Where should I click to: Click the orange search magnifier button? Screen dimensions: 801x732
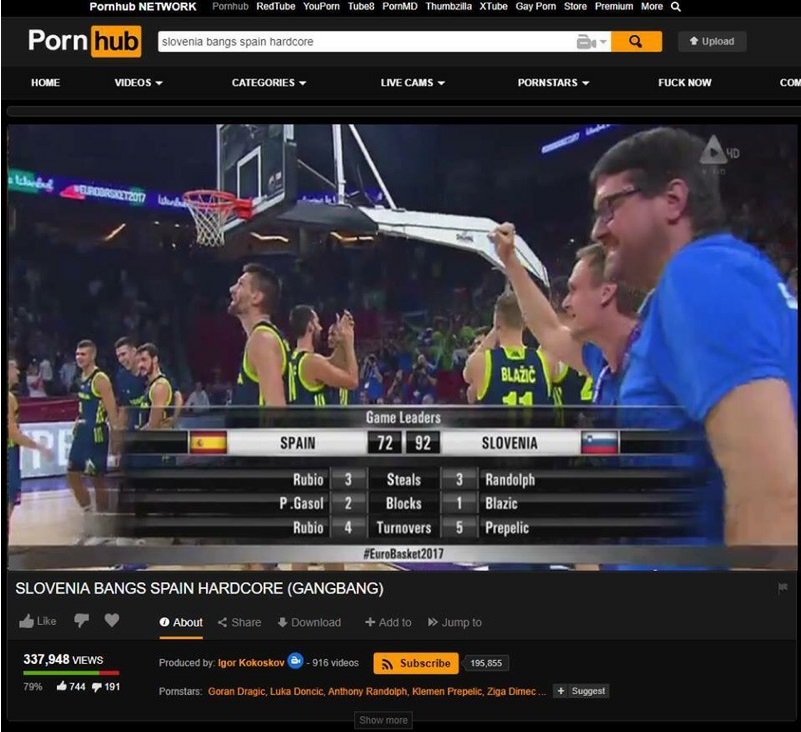tap(636, 41)
